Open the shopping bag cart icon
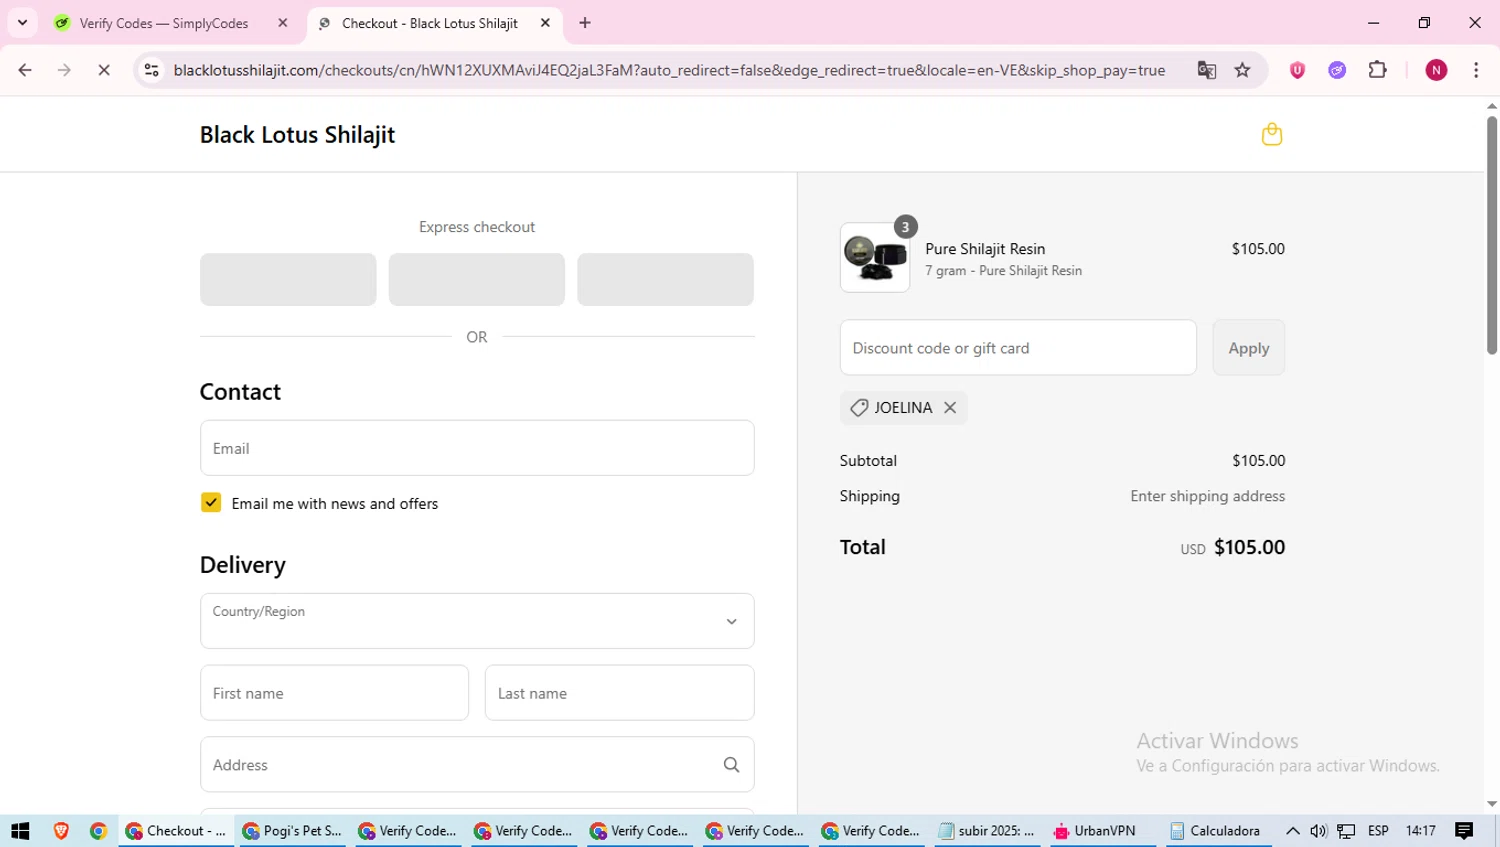 pyautogui.click(x=1271, y=134)
